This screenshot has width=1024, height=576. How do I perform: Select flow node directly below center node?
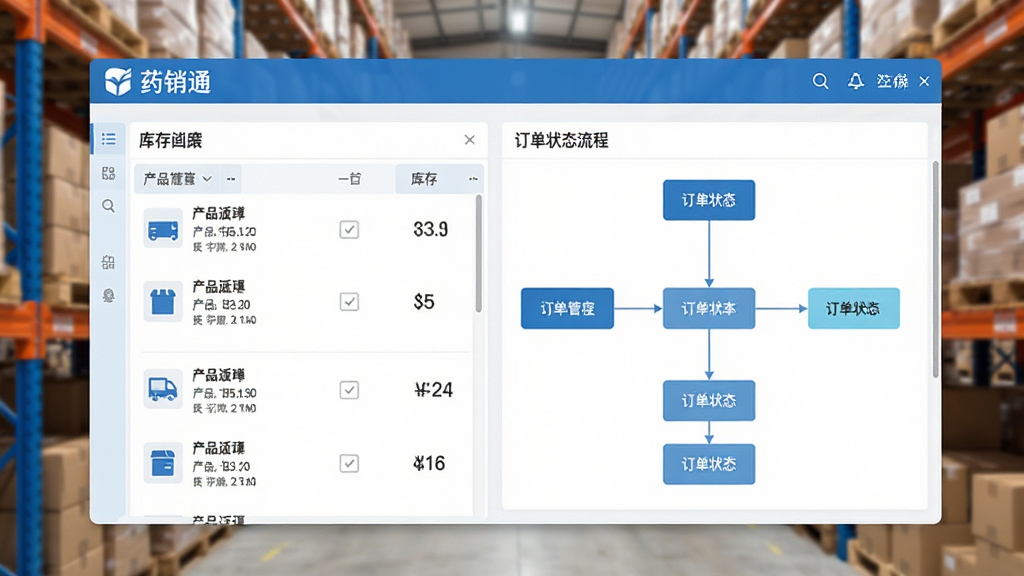pos(709,400)
